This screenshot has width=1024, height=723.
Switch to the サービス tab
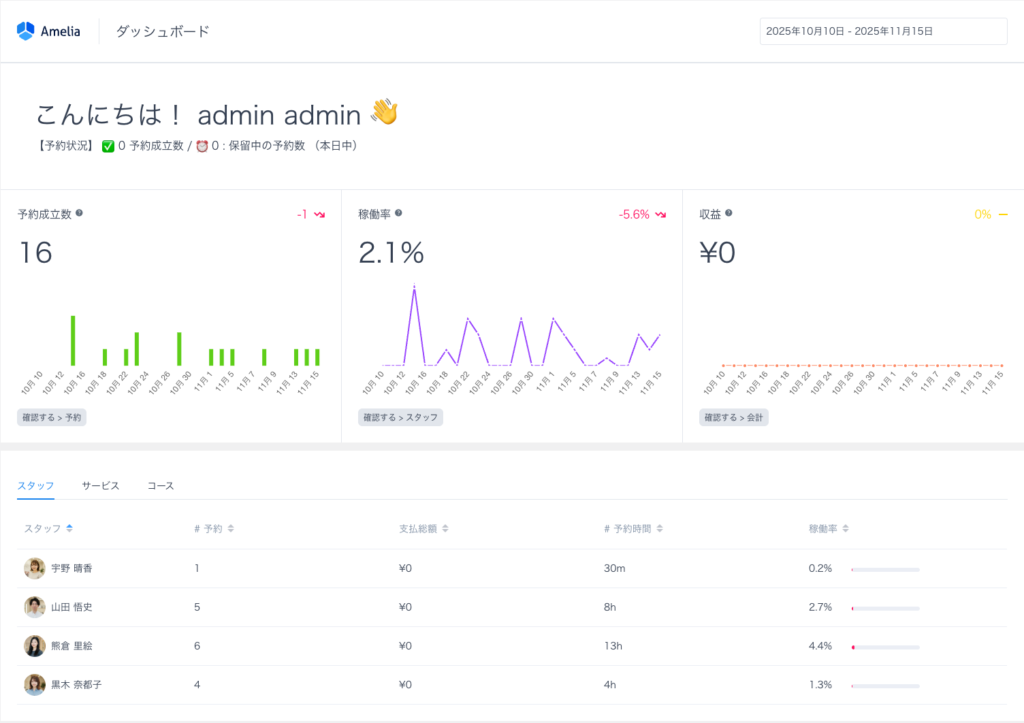(100, 486)
